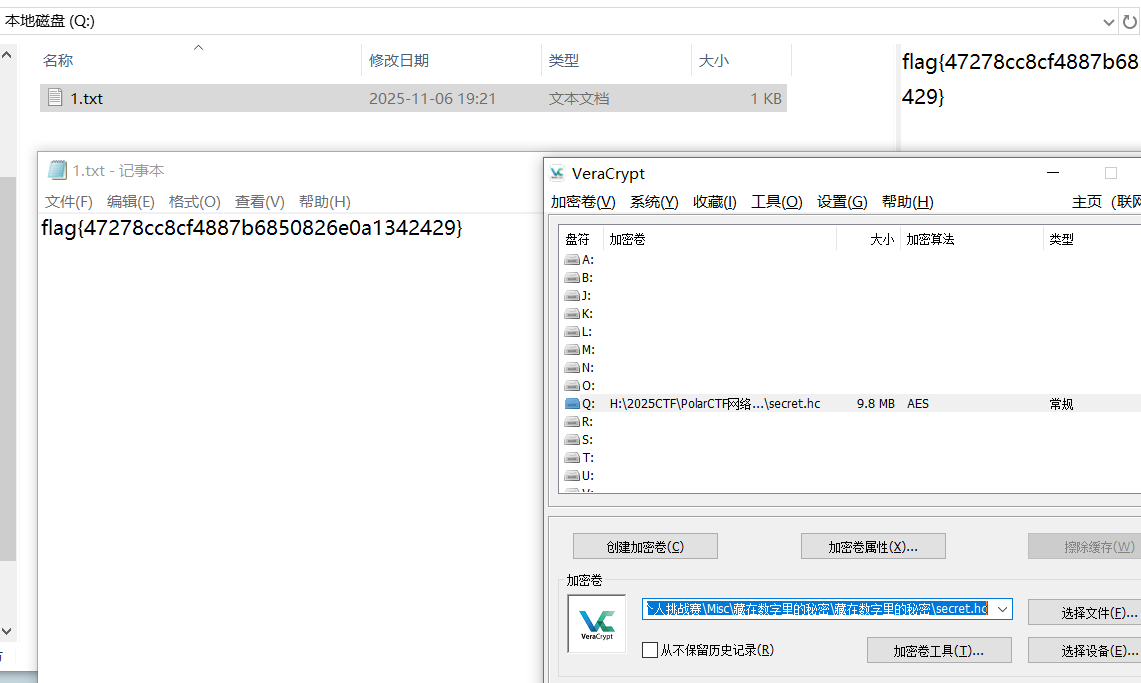
Task: Maximize the VeraCrypt window
Action: point(1110,173)
